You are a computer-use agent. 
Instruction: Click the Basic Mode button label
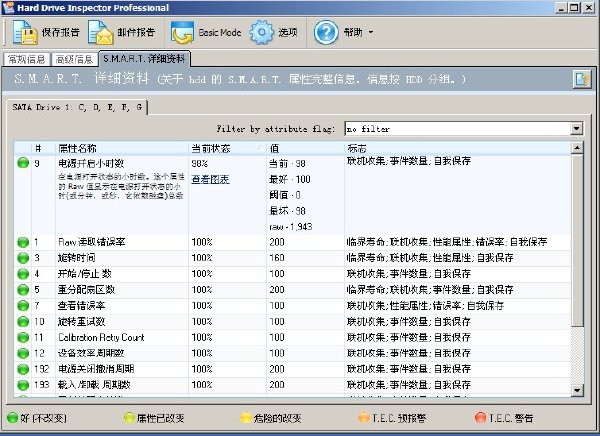click(x=220, y=33)
